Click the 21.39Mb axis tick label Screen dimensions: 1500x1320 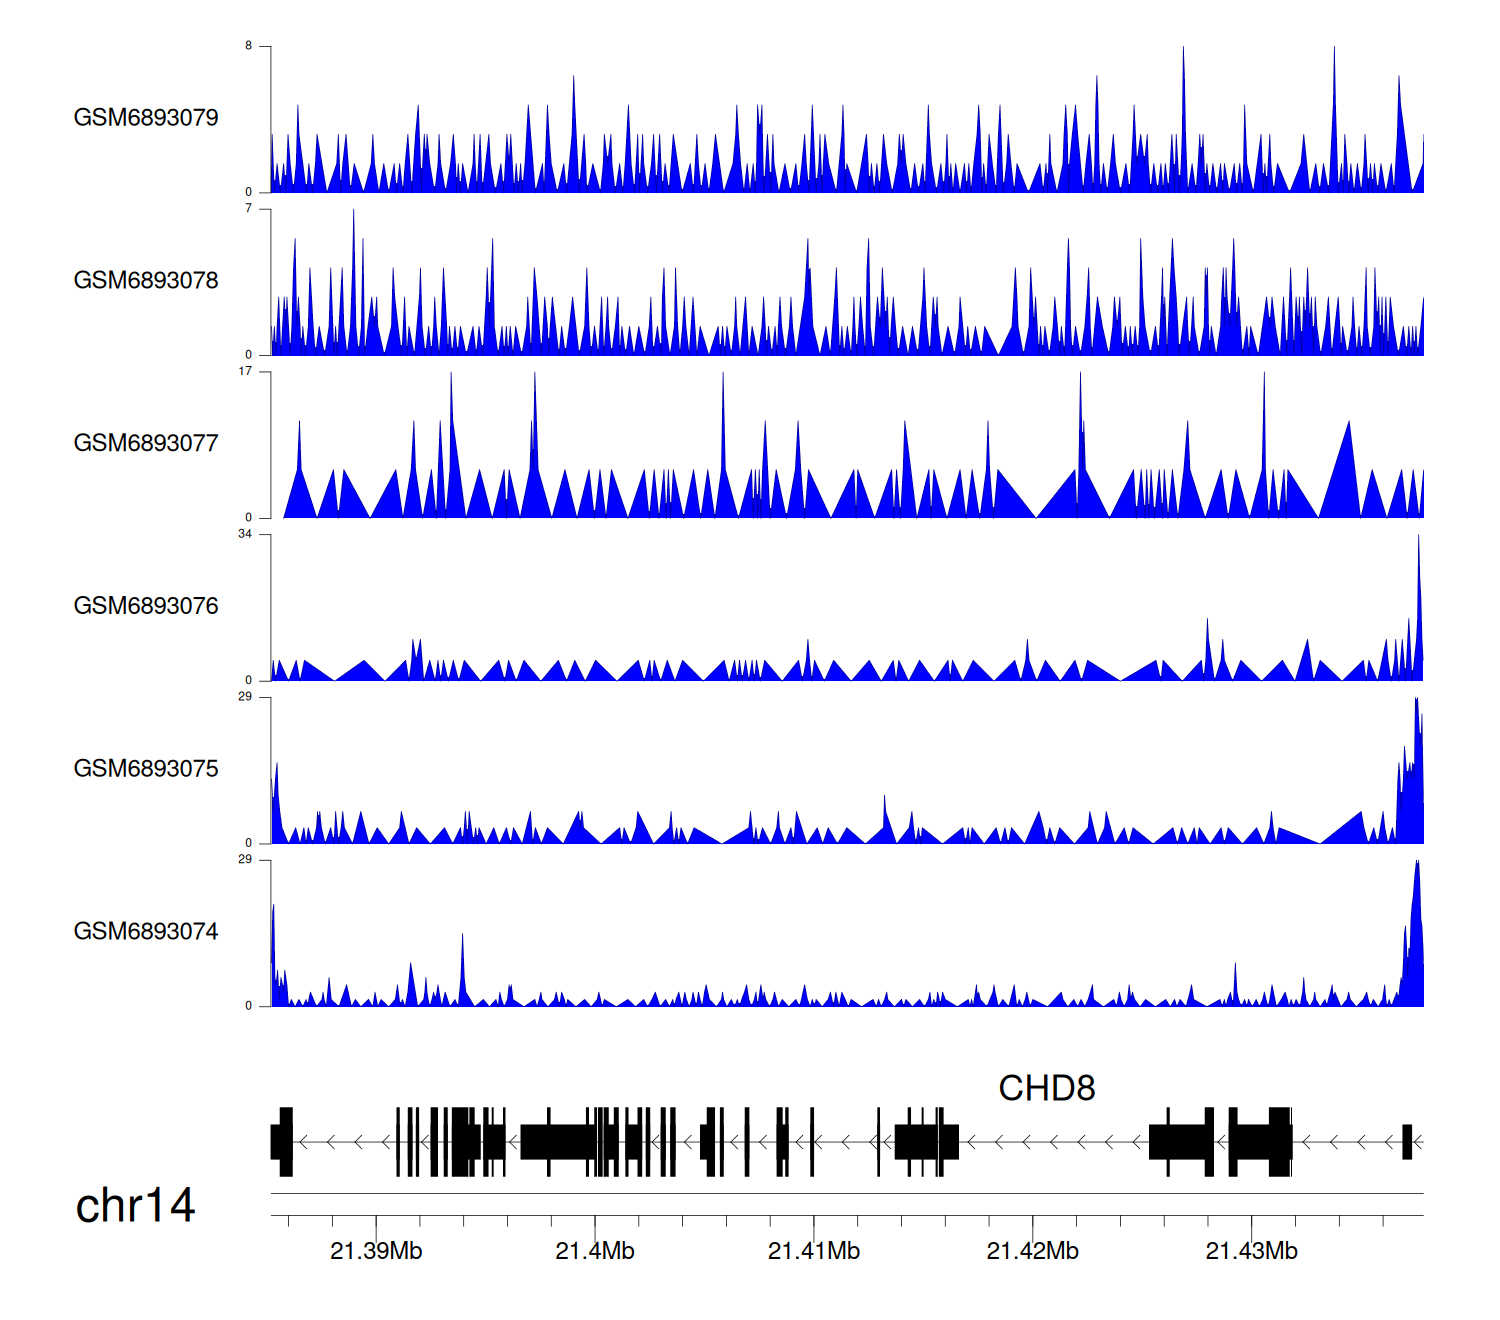click(376, 1251)
